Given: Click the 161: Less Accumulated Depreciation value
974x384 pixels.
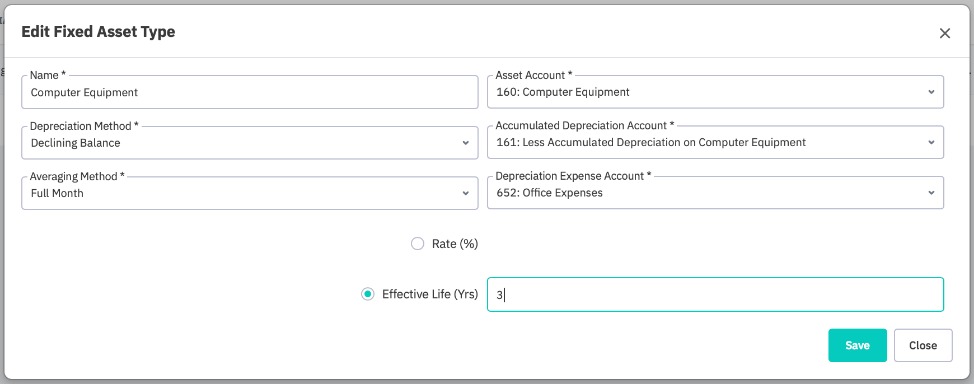Looking at the screenshot, I should 651,142.
